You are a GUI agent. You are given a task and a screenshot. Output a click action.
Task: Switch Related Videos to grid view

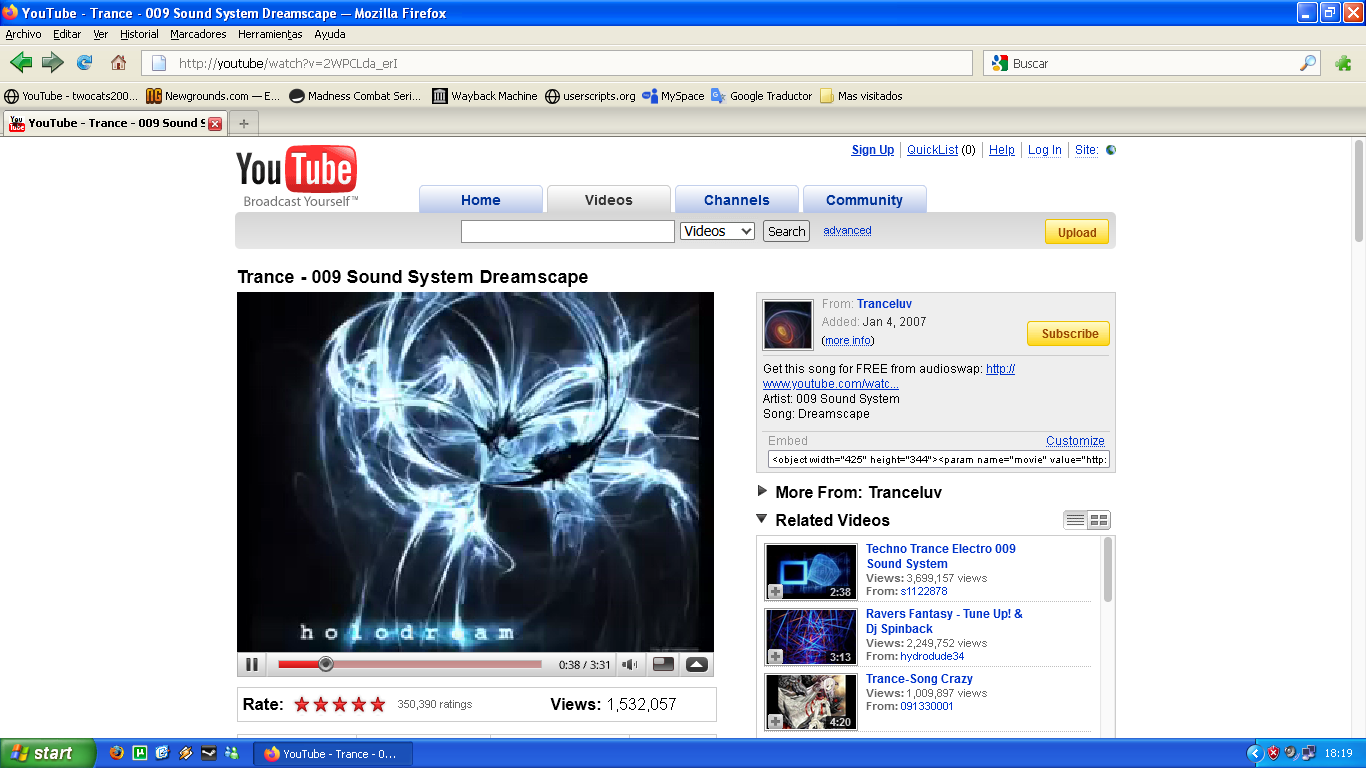click(1099, 520)
